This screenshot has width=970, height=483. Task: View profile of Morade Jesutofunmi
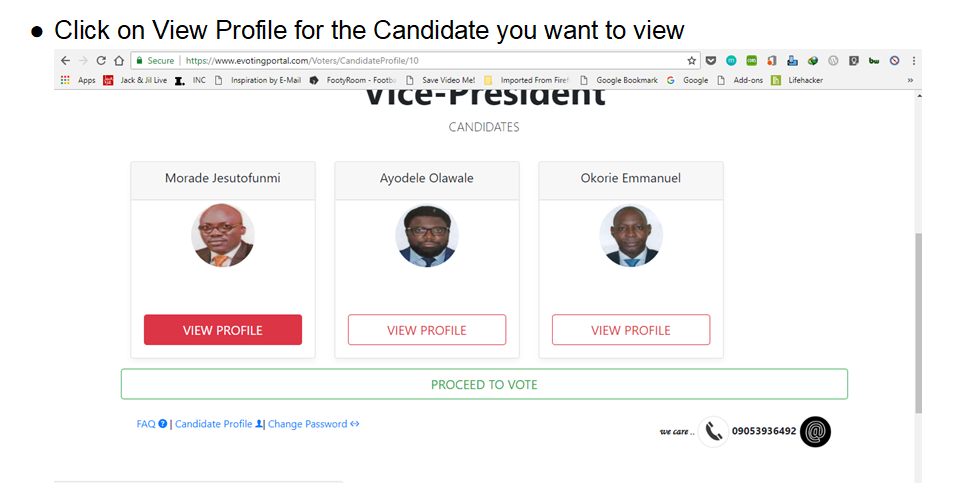pos(223,330)
